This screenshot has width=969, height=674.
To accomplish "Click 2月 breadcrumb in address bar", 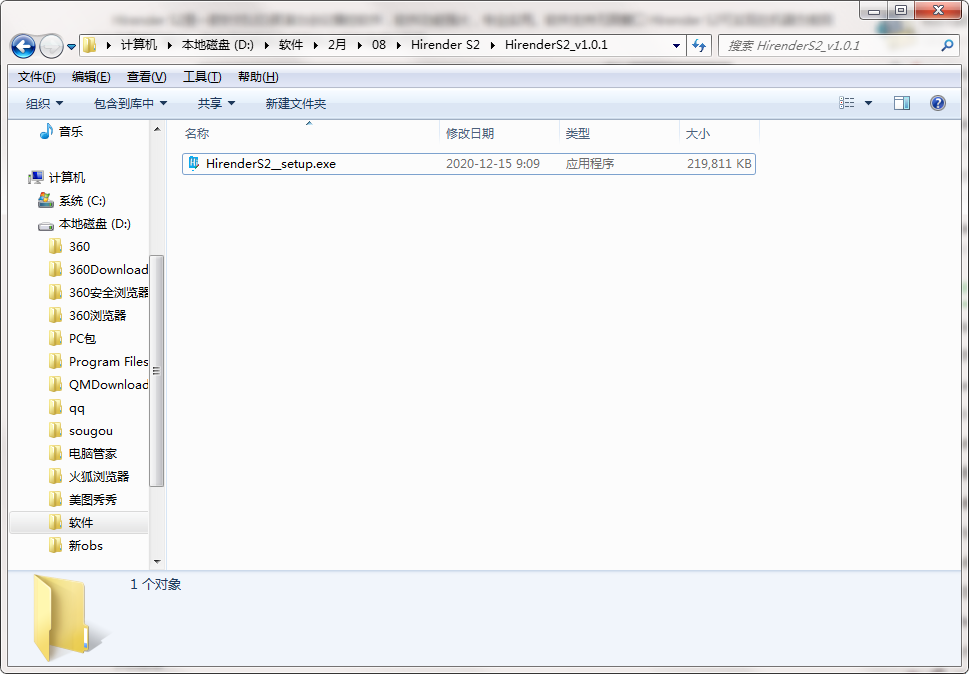I will pyautogui.click(x=337, y=45).
